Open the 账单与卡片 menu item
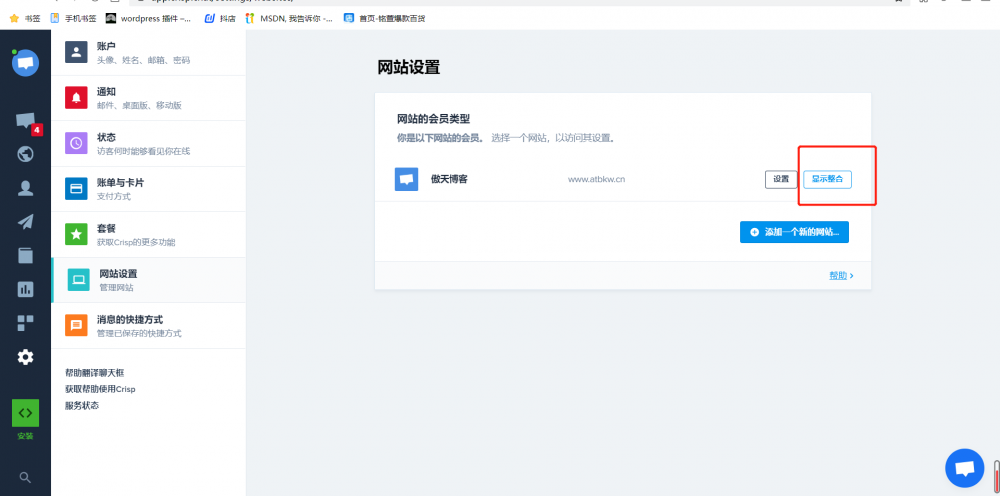 click(148, 189)
